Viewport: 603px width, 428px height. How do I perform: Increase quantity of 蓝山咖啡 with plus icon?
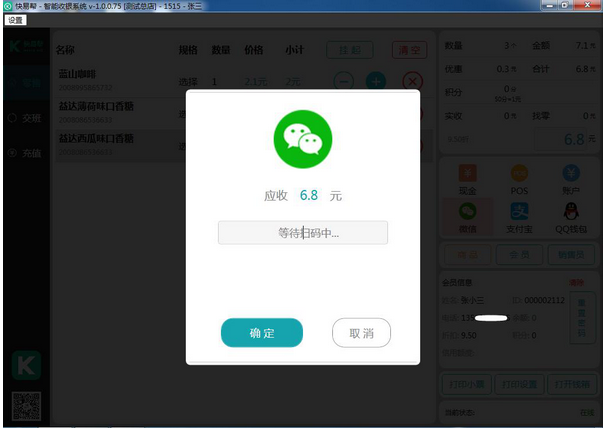click(376, 81)
